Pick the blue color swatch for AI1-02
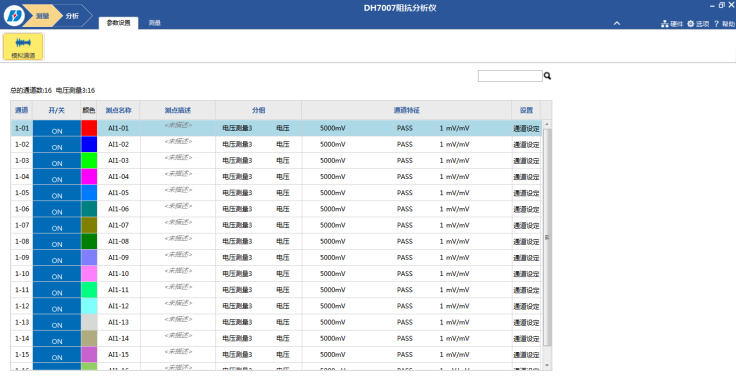Viewport: 736px width, 392px height. point(89,144)
